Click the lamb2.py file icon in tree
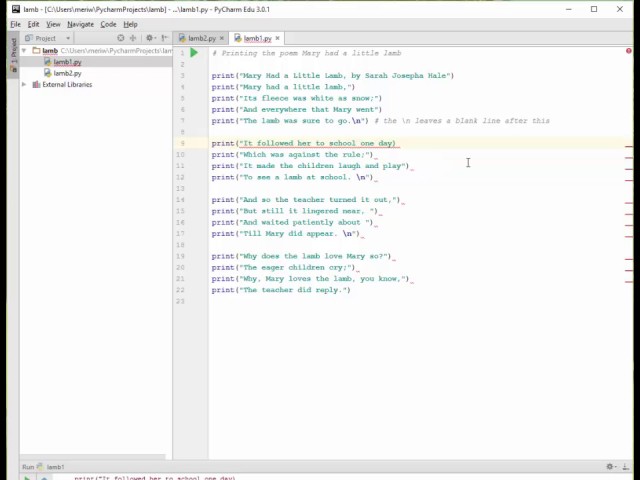The image size is (640, 480). click(47, 73)
